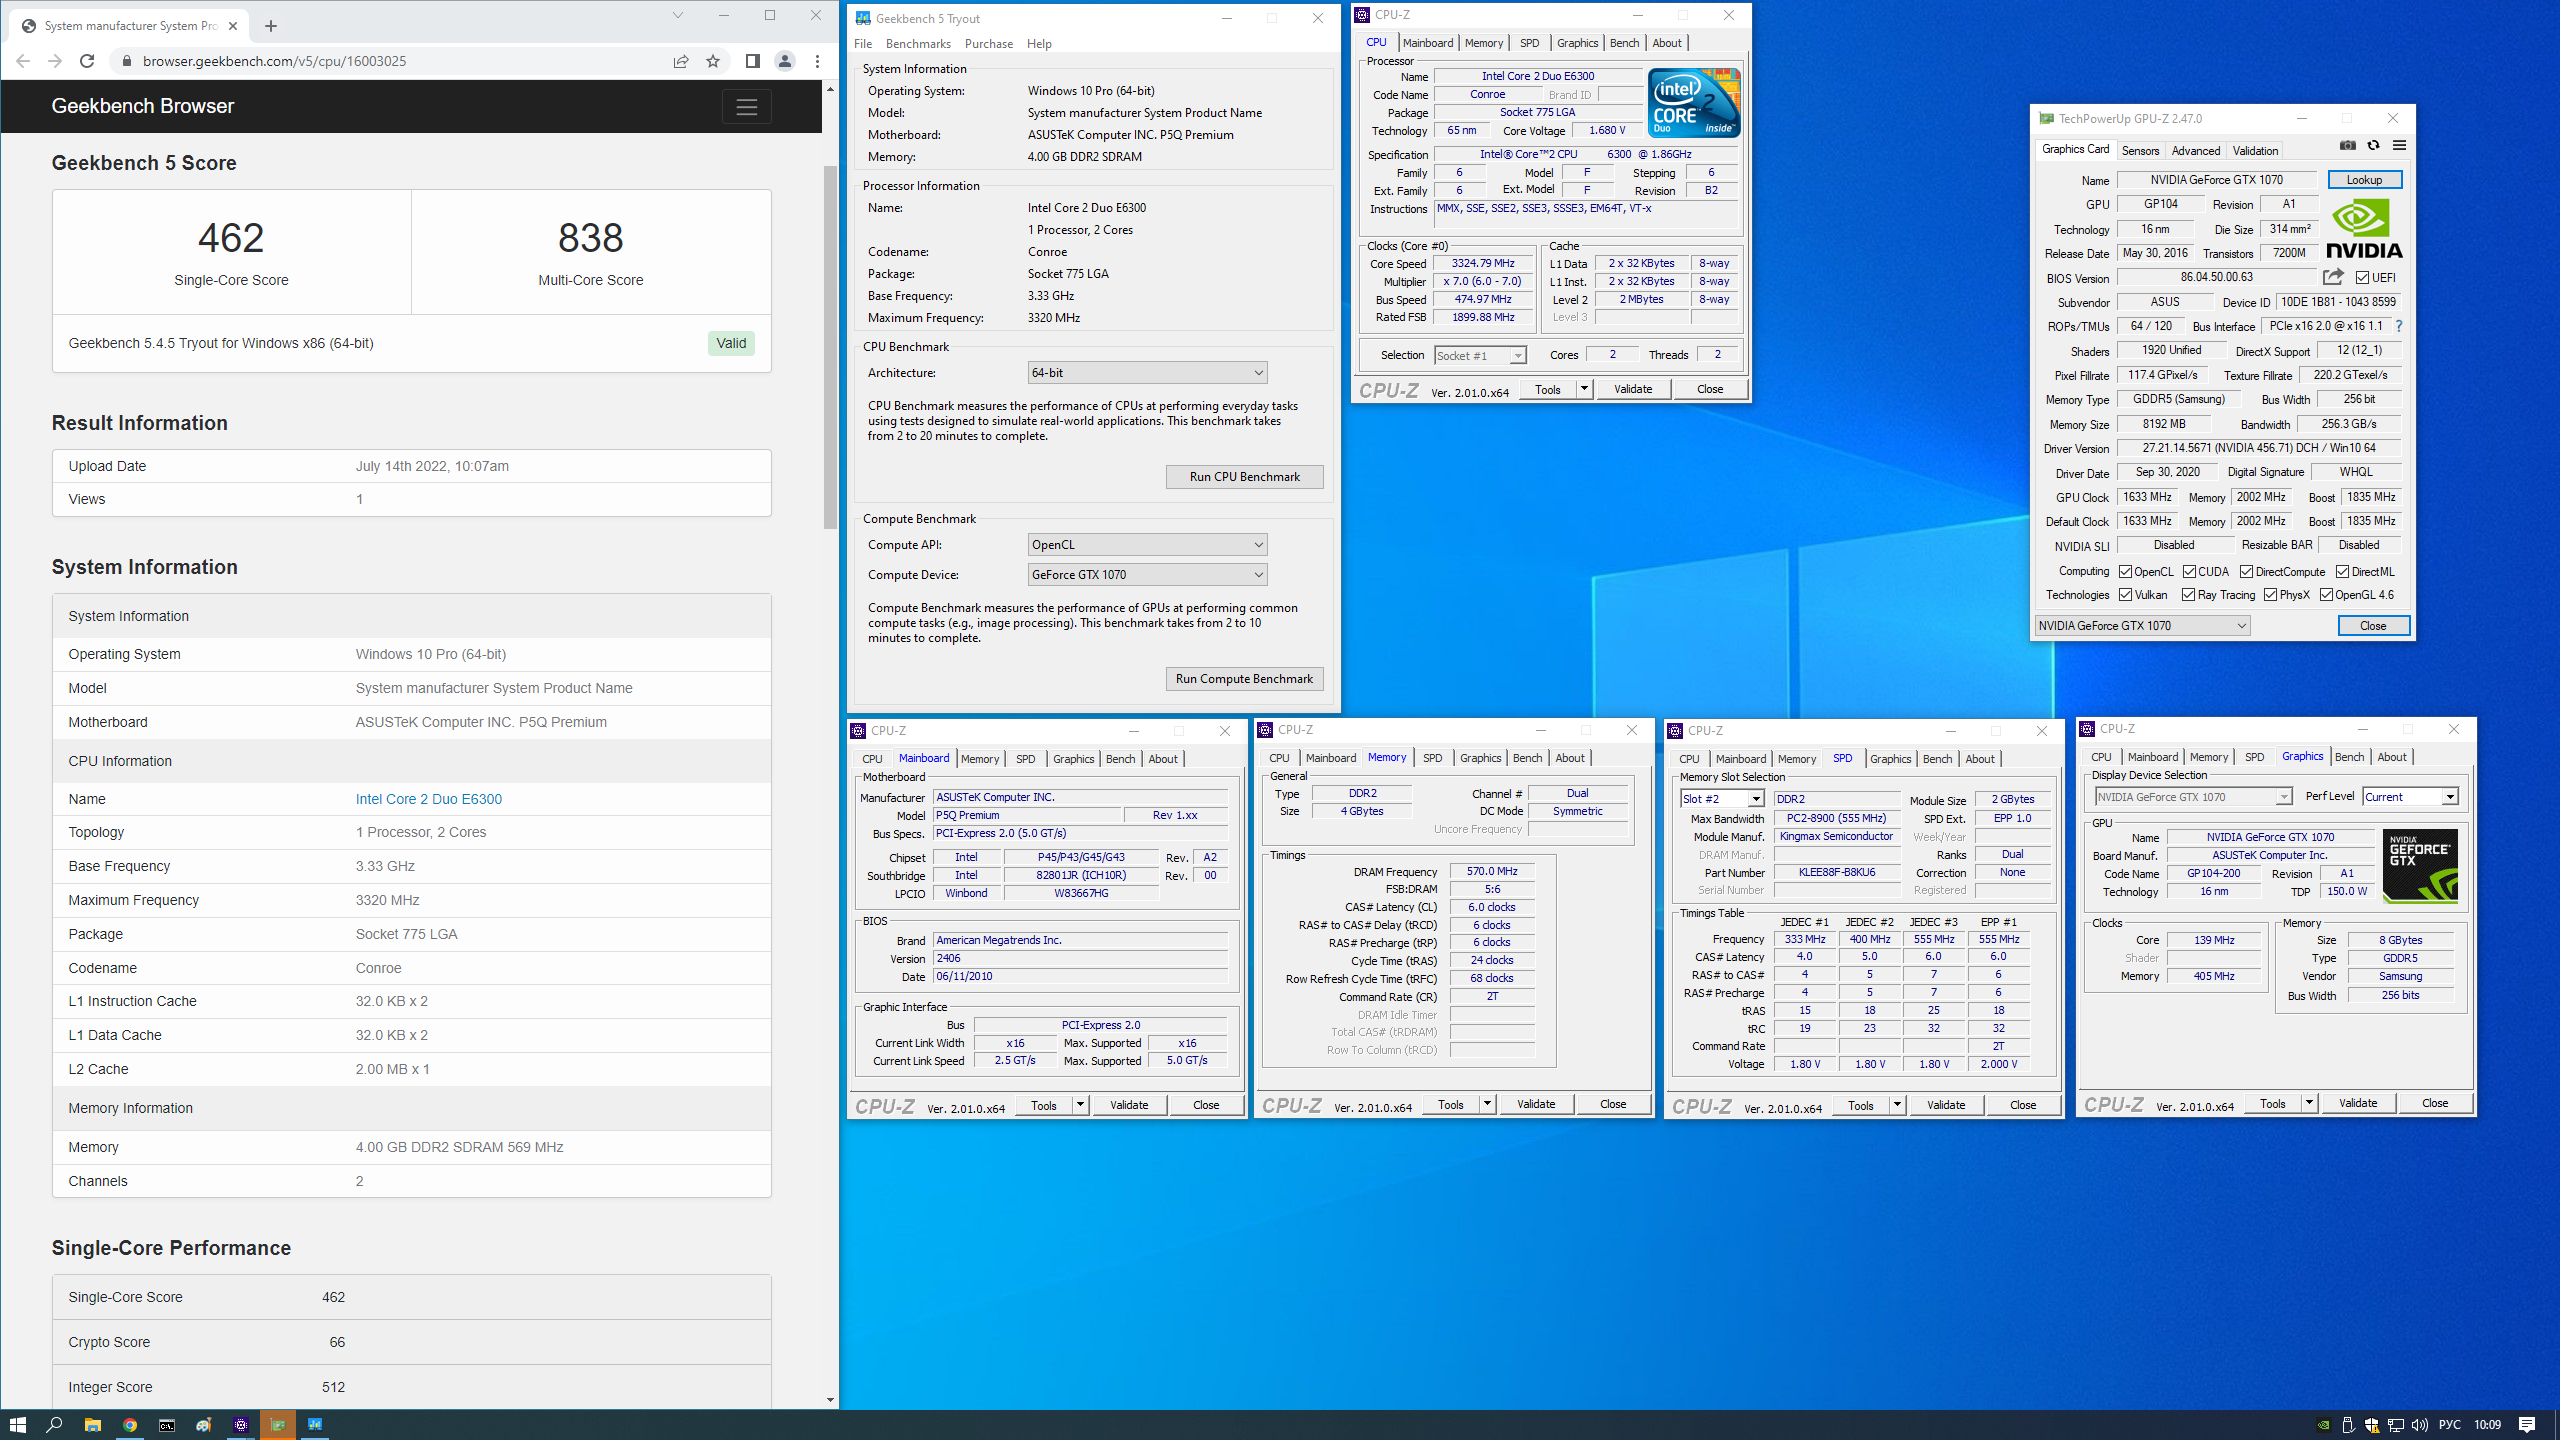Click the GeForce GTX logo in CPU-Z Graphics window
Viewport: 2560px width, 1440px height.
coord(2420,866)
